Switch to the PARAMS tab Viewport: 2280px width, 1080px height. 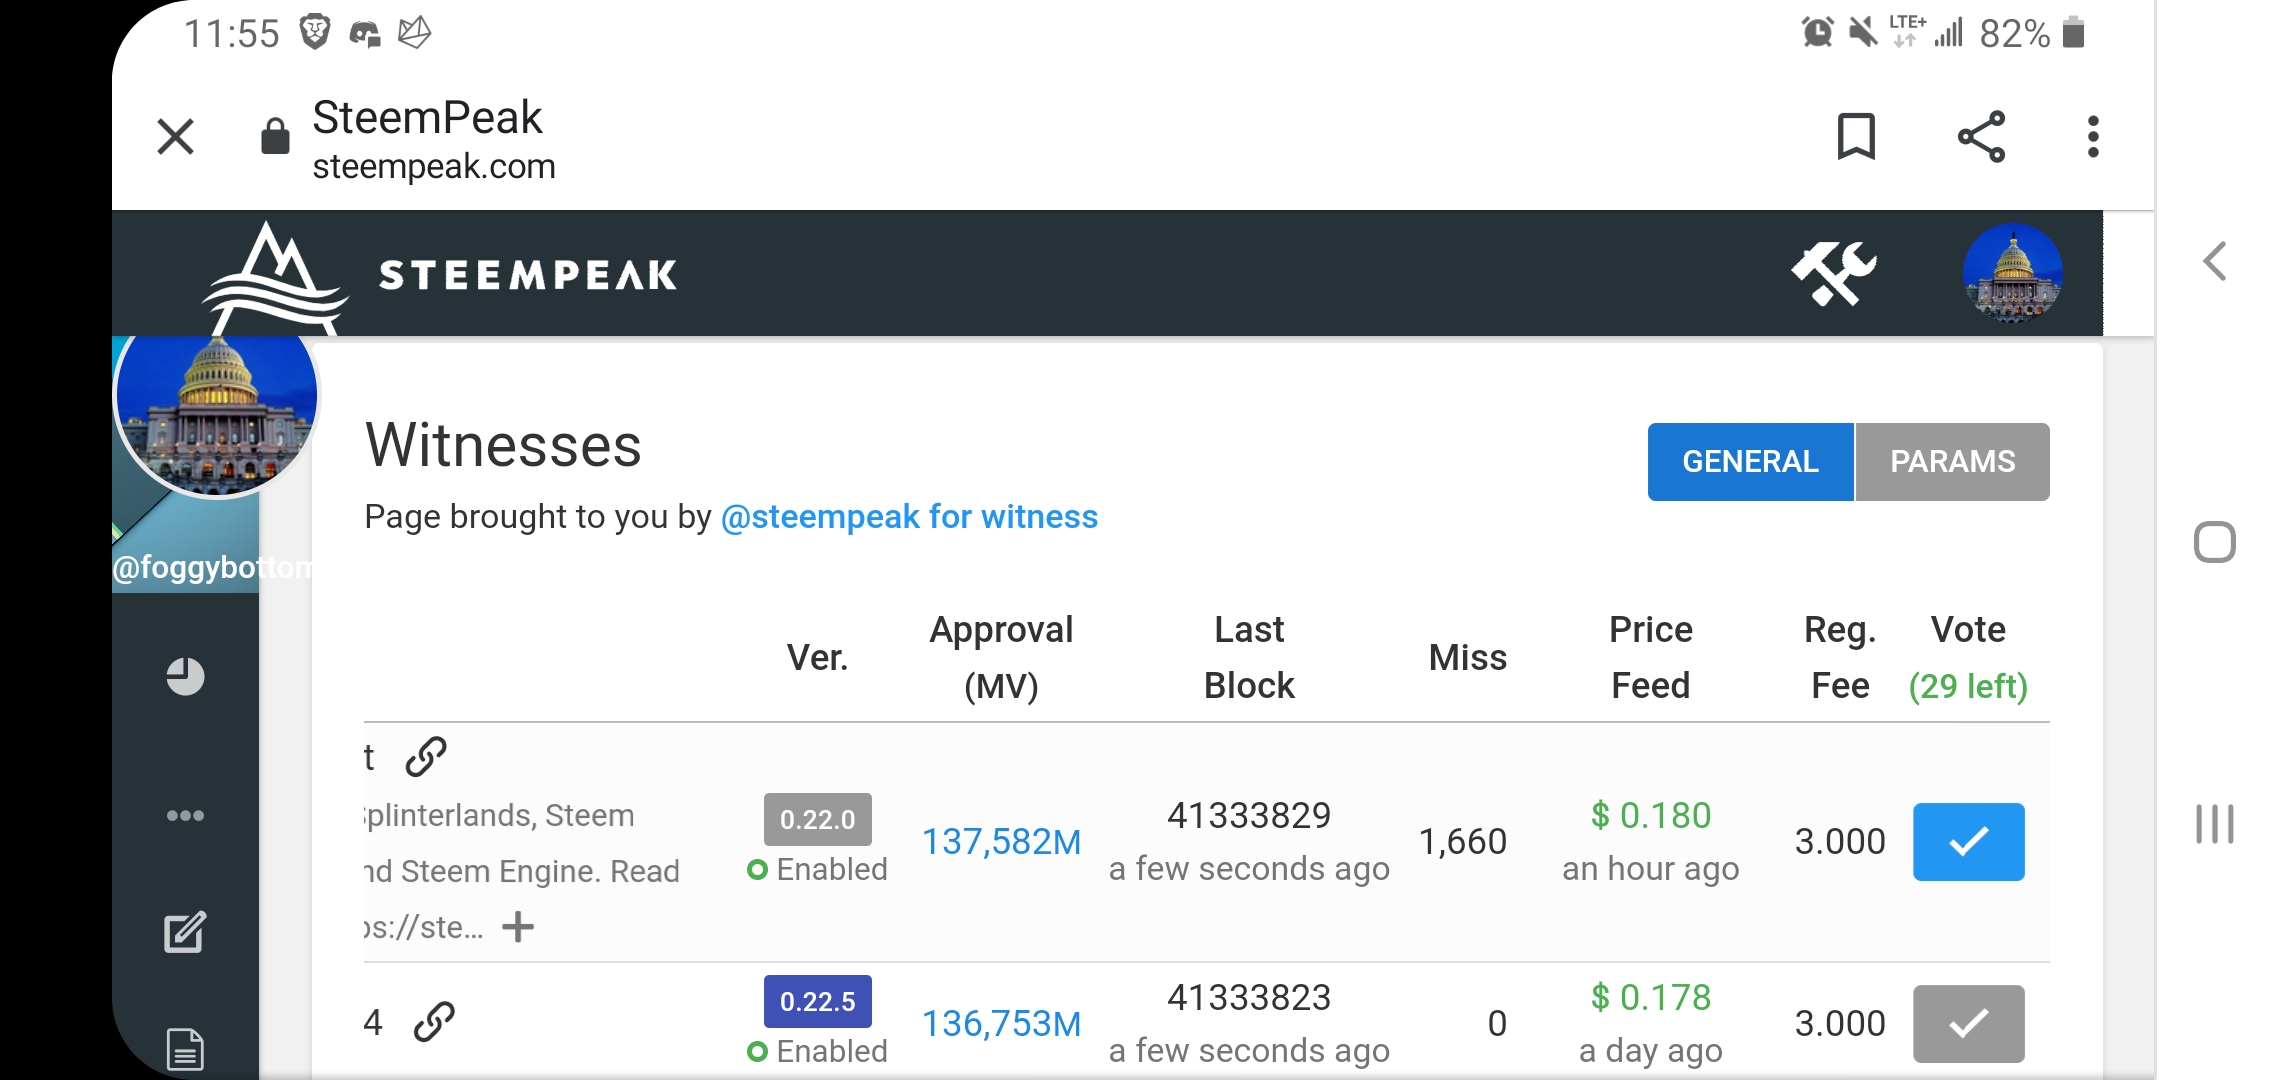1952,462
